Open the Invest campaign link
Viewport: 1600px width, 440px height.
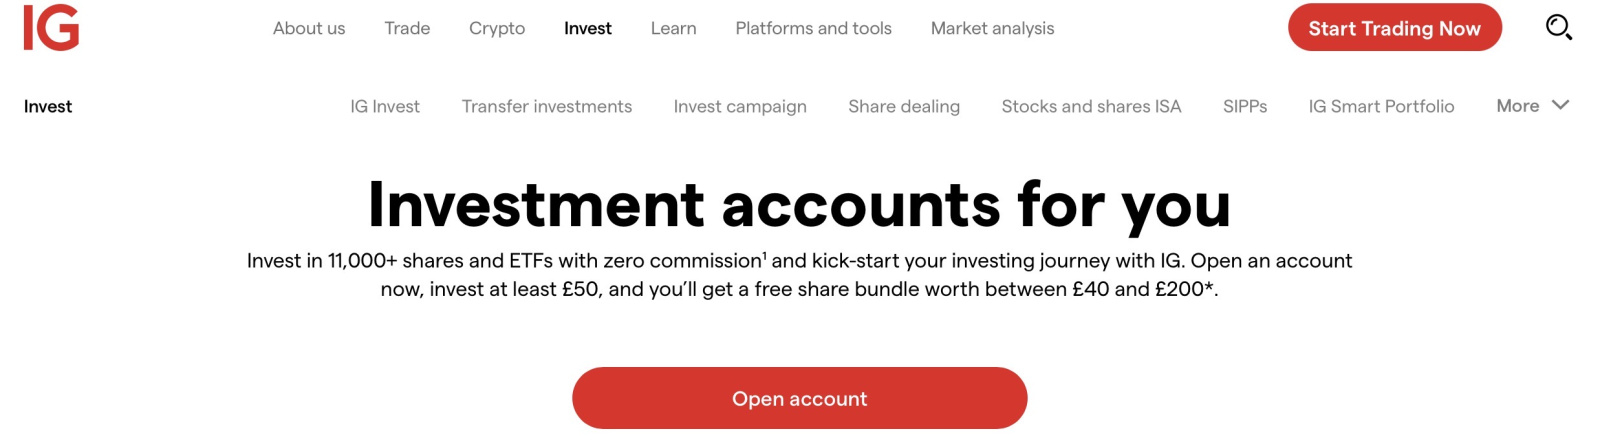(740, 106)
